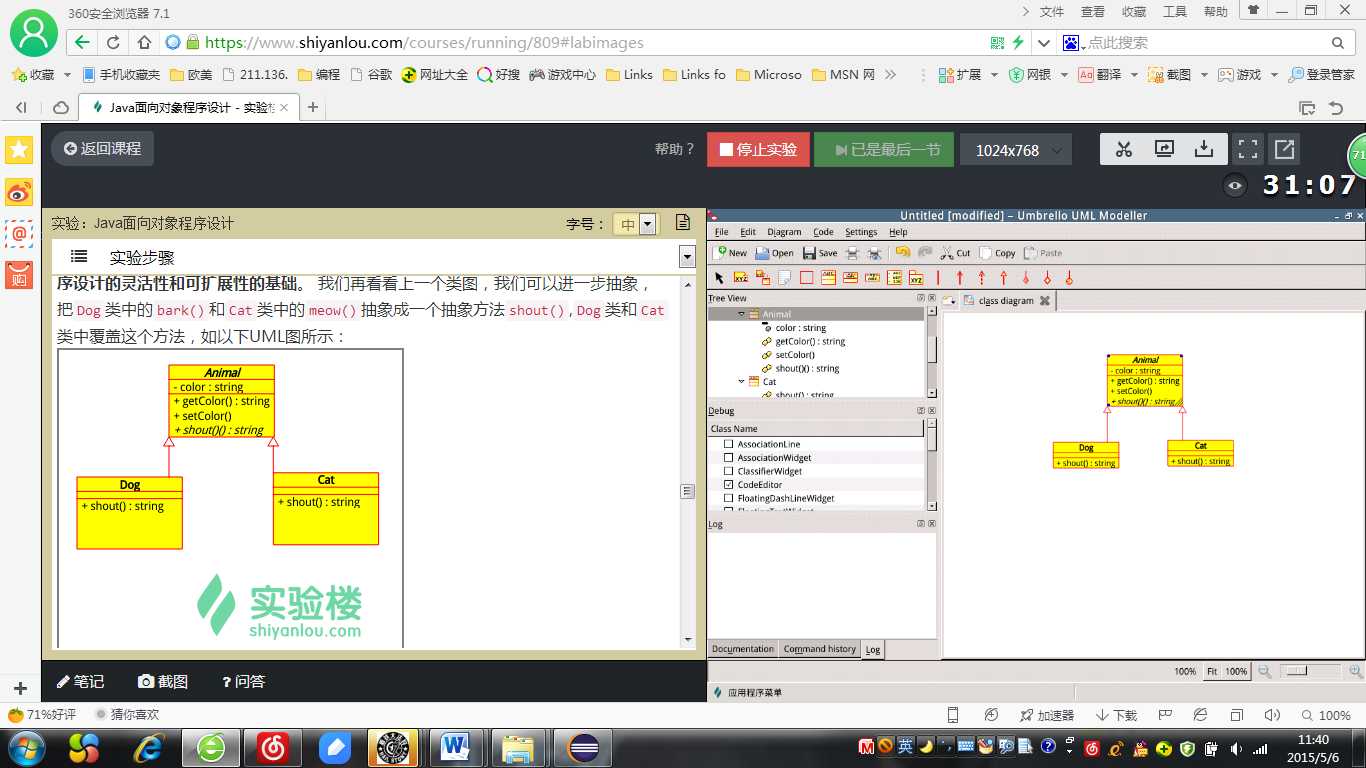Close the class diagram tab
This screenshot has width=1366, height=768.
click(1045, 300)
